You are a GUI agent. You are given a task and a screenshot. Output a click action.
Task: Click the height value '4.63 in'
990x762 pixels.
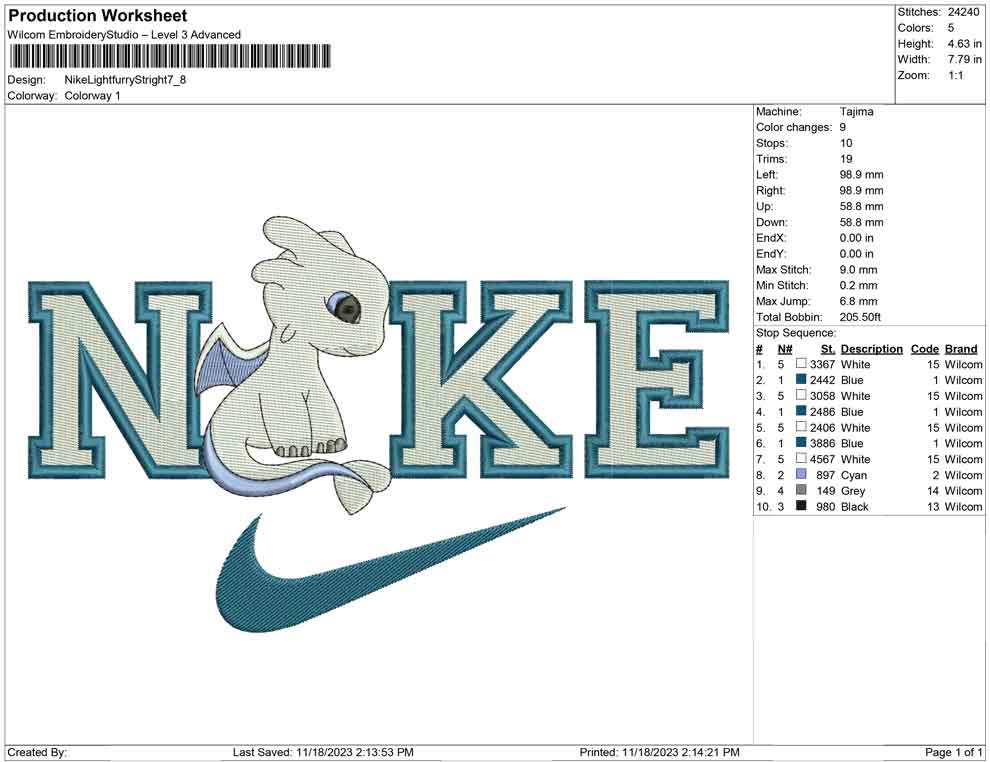(x=964, y=44)
